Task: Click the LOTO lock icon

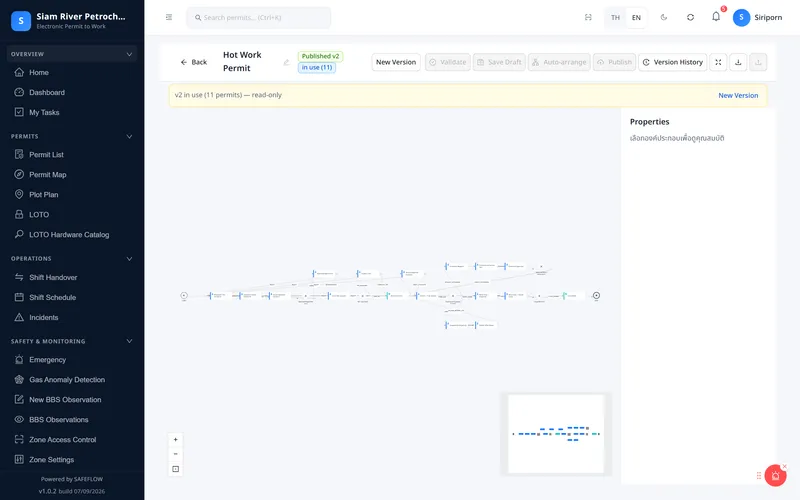Action: click(x=19, y=214)
